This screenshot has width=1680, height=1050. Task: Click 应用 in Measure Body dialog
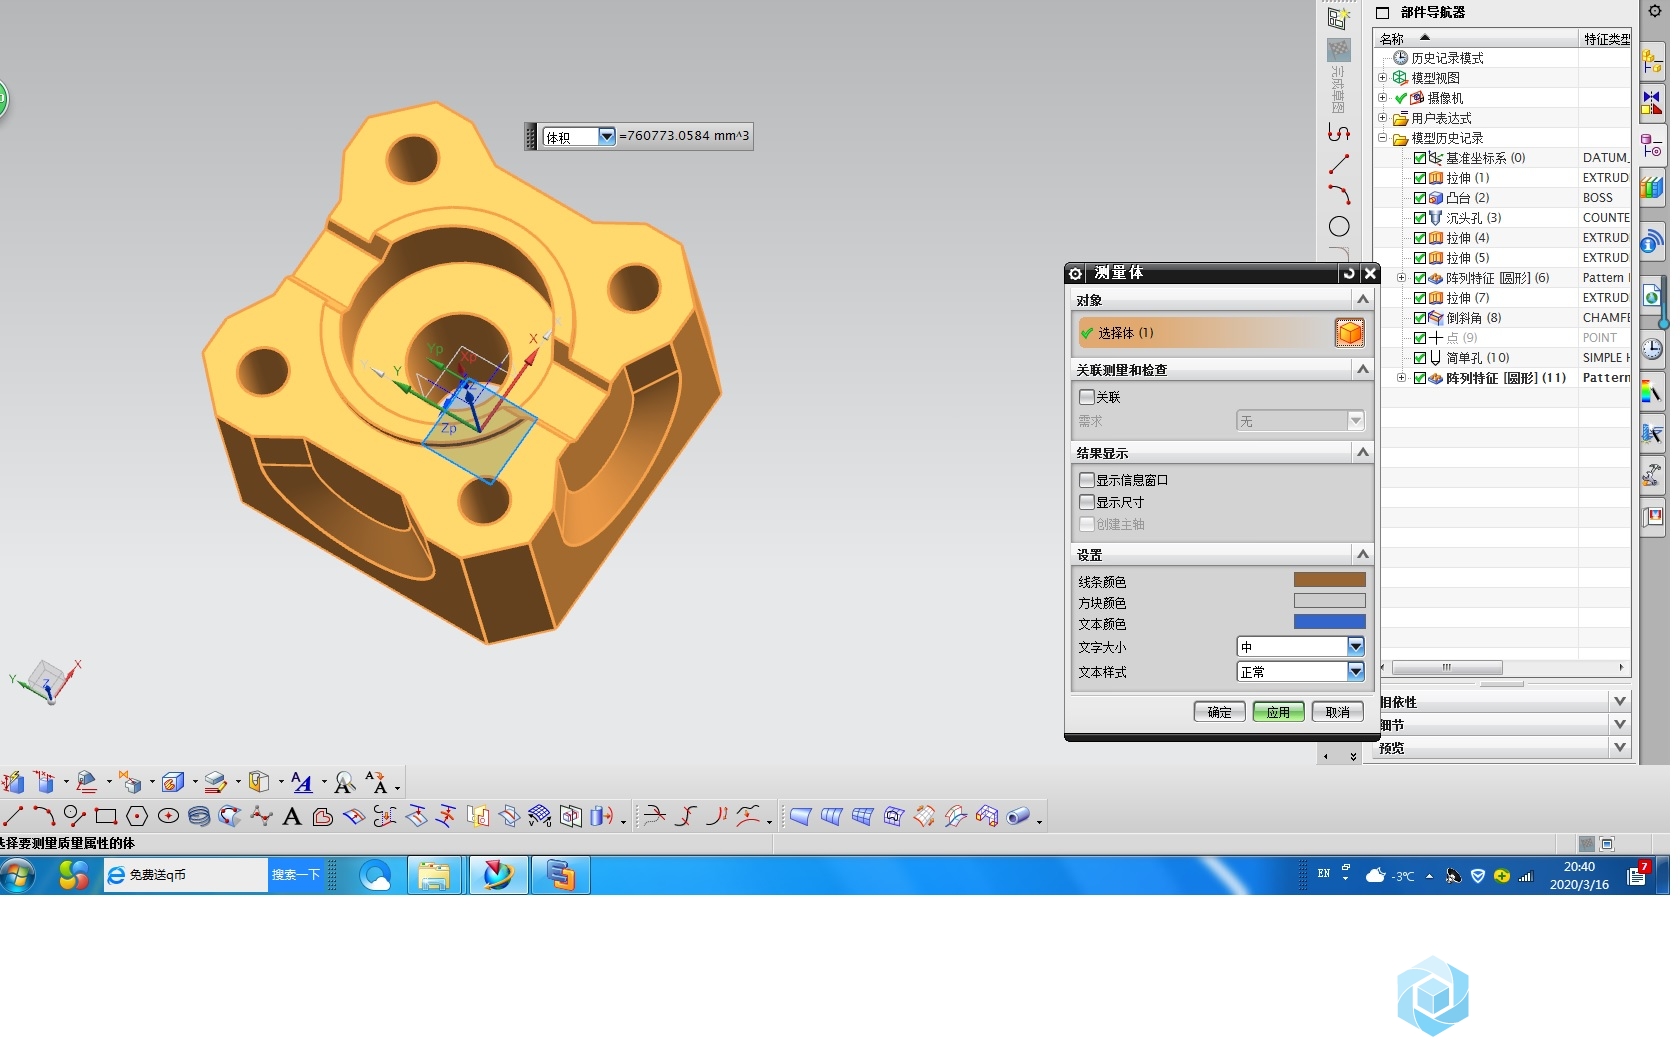coord(1278,712)
